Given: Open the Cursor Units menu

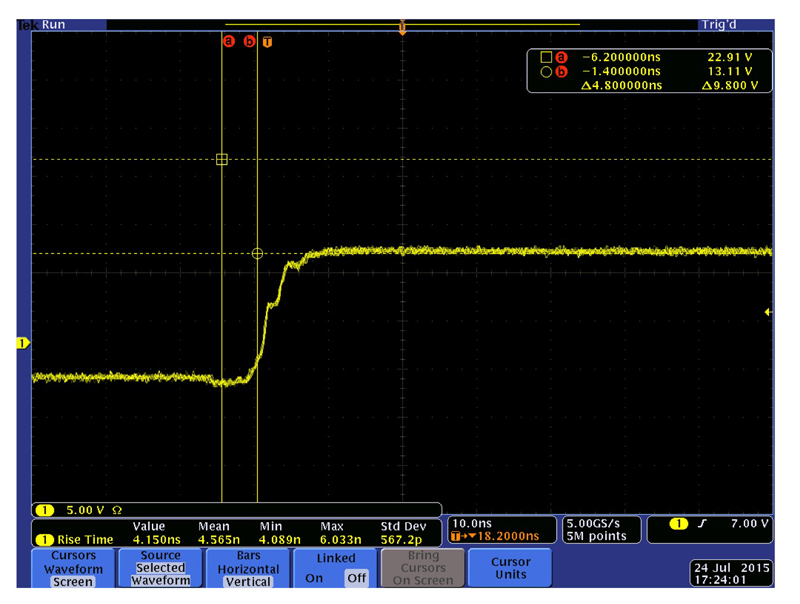Looking at the screenshot, I should [x=510, y=568].
